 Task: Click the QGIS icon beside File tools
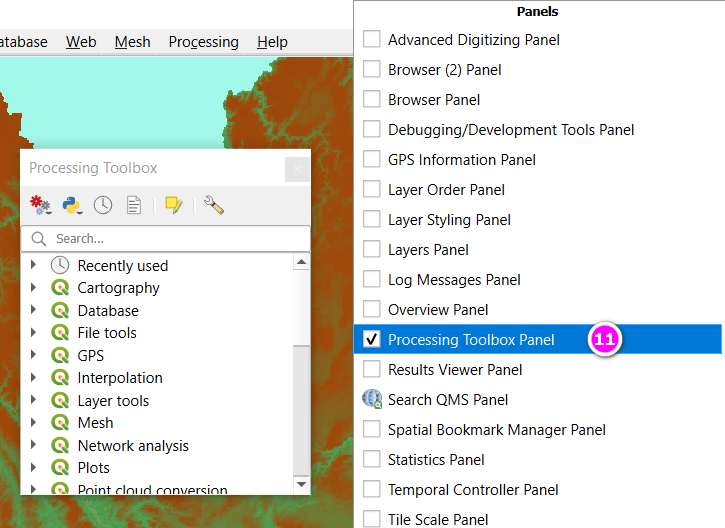tap(60, 332)
